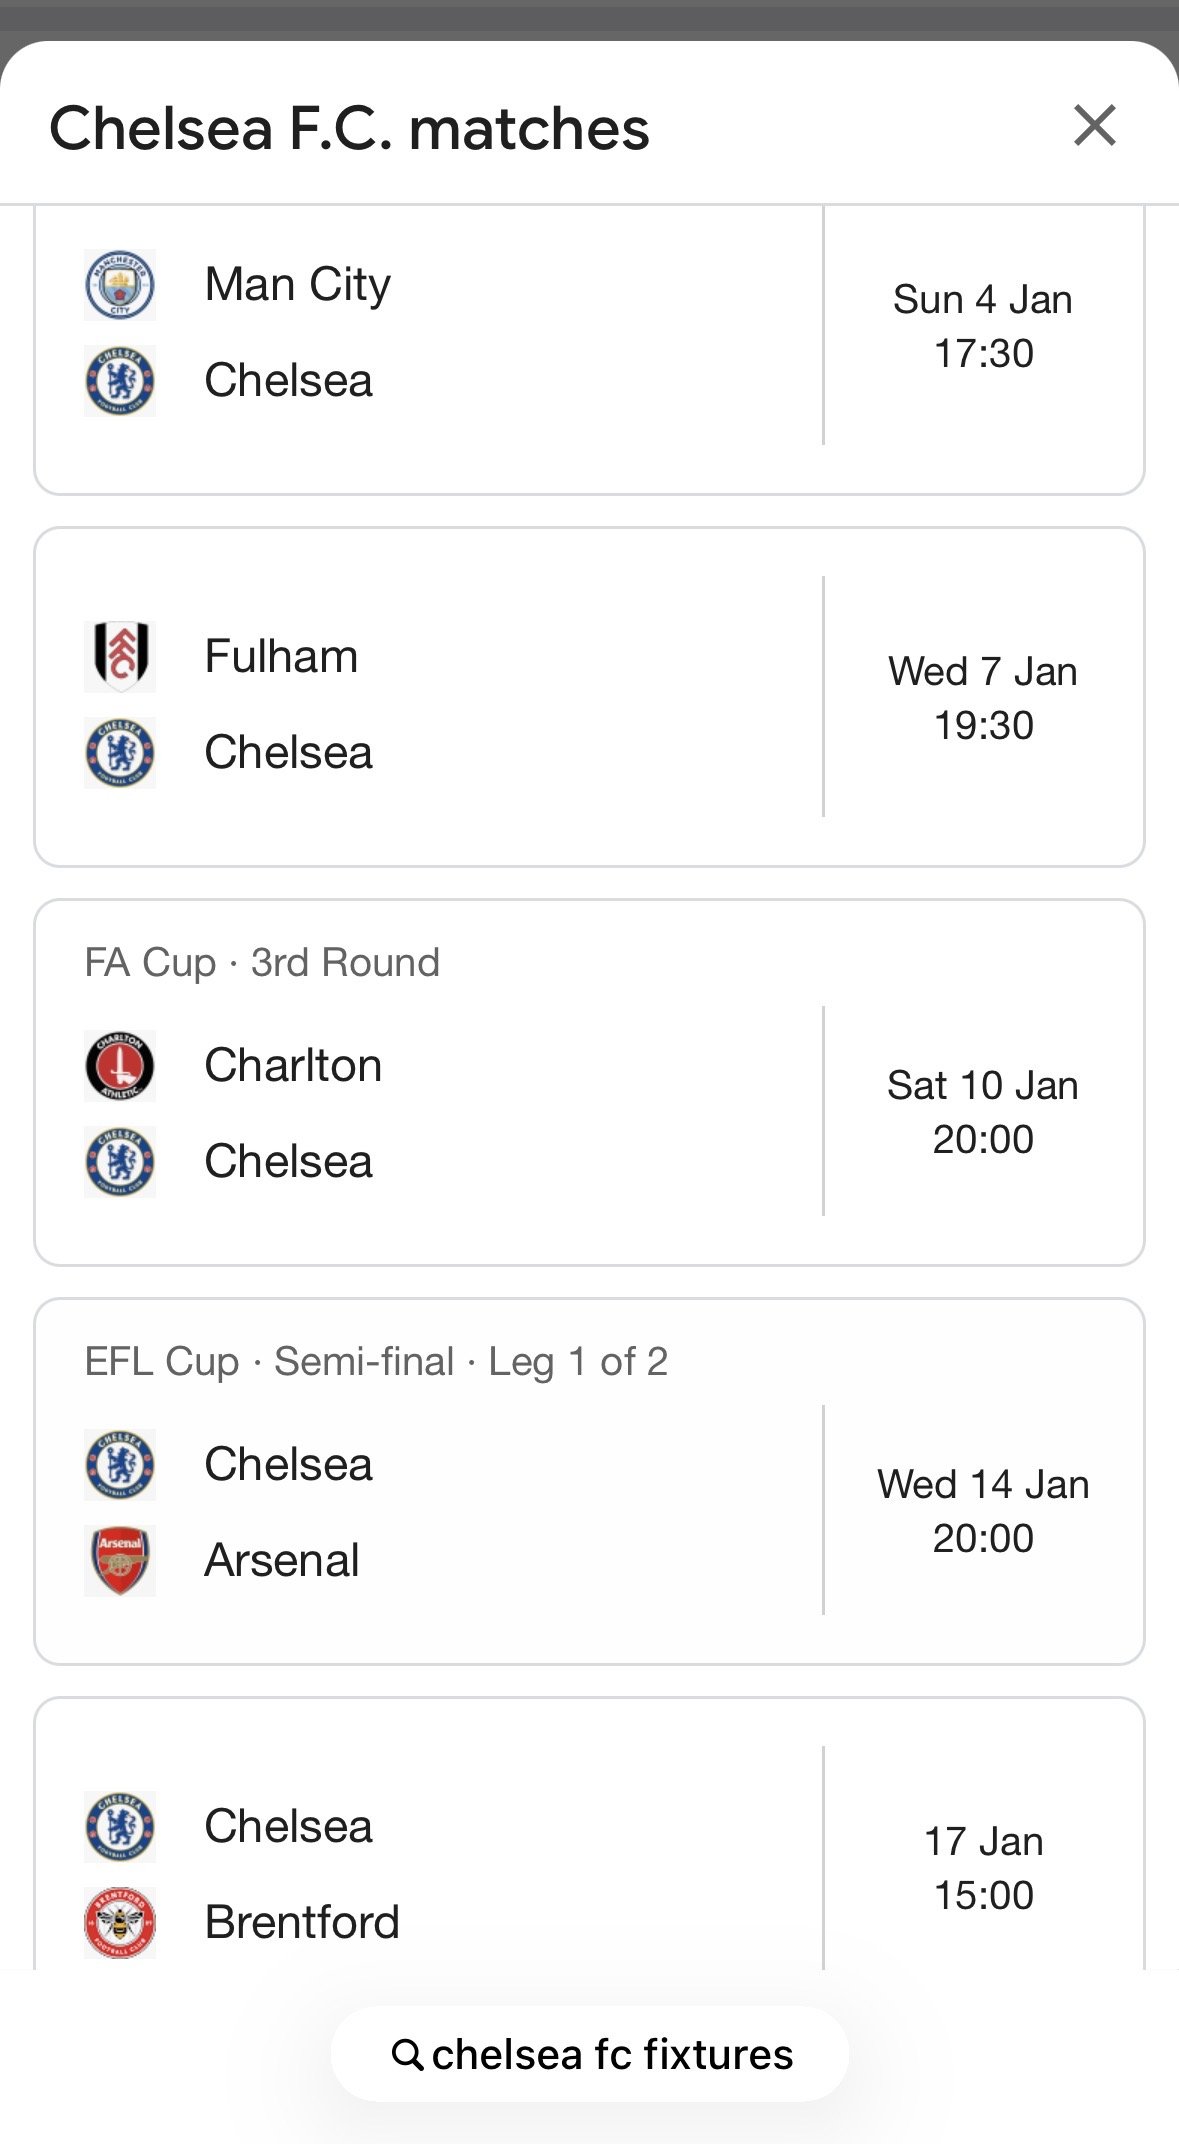This screenshot has height=2144, width=1179.
Task: Tap the search magnifier icon
Action: (x=407, y=2055)
